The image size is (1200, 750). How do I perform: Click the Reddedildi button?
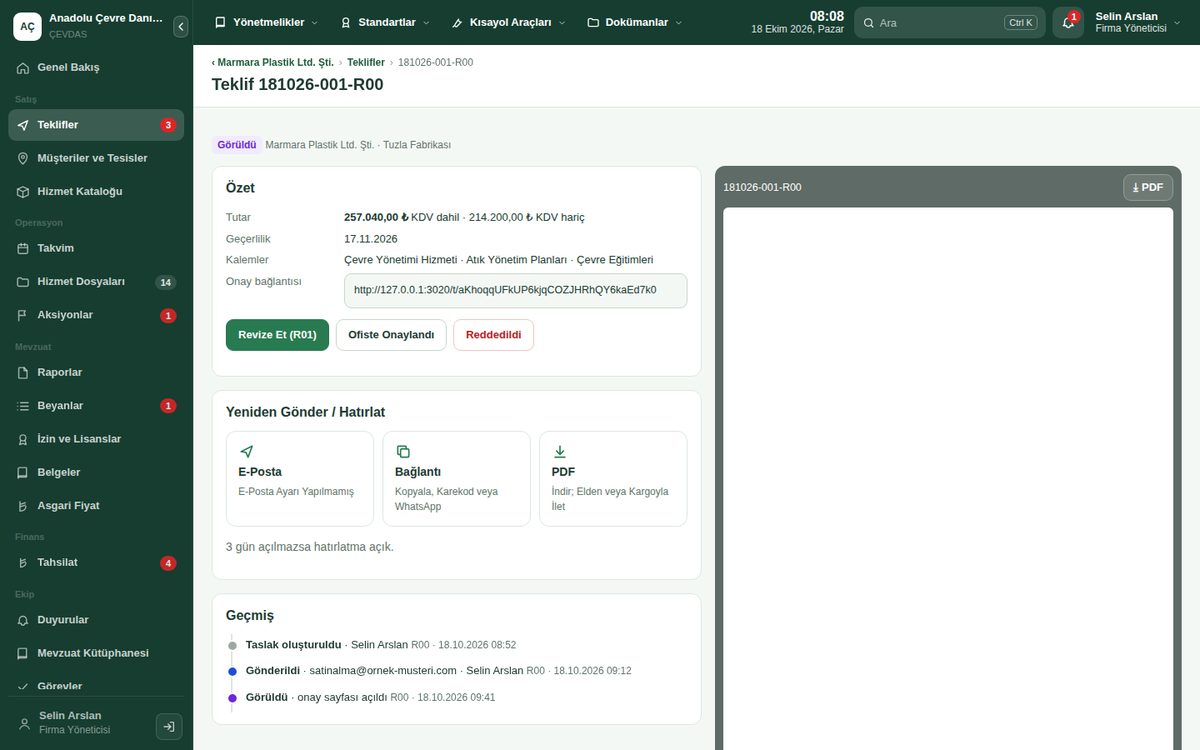point(493,335)
